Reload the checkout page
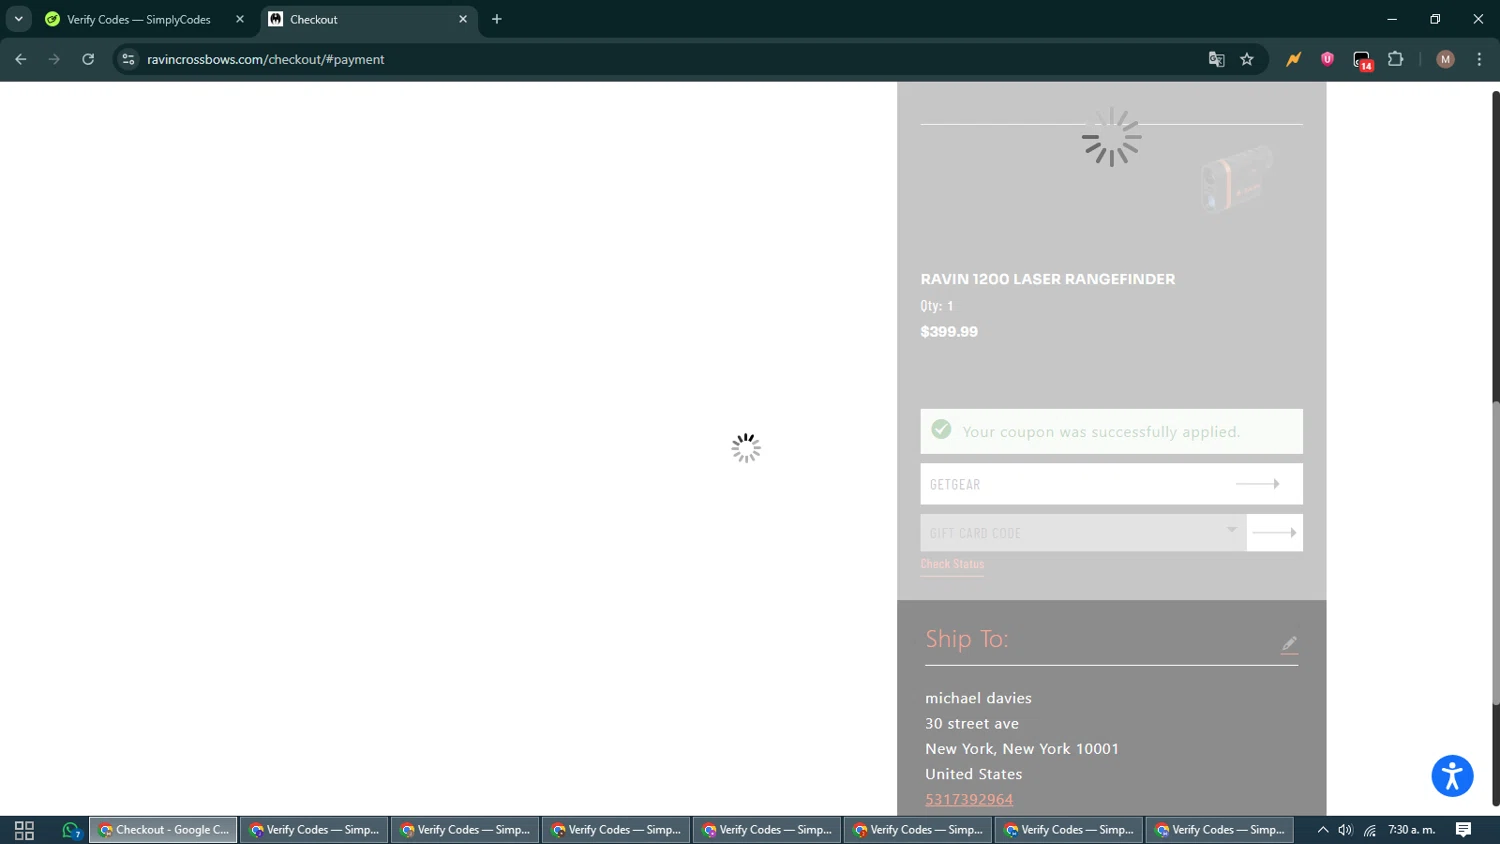 pos(88,59)
